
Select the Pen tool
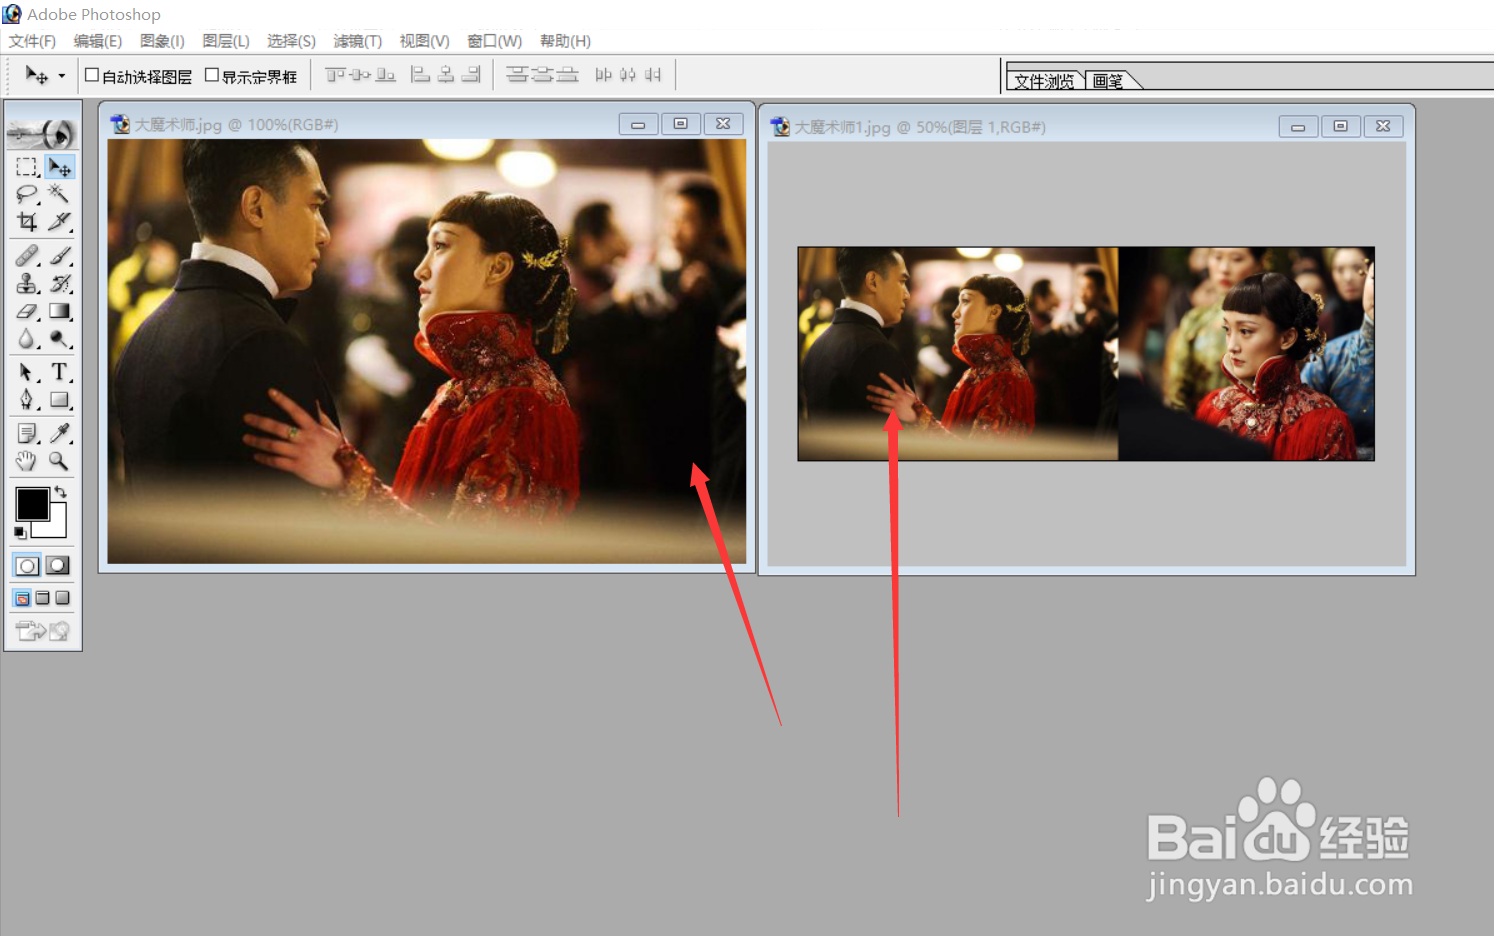pos(27,400)
